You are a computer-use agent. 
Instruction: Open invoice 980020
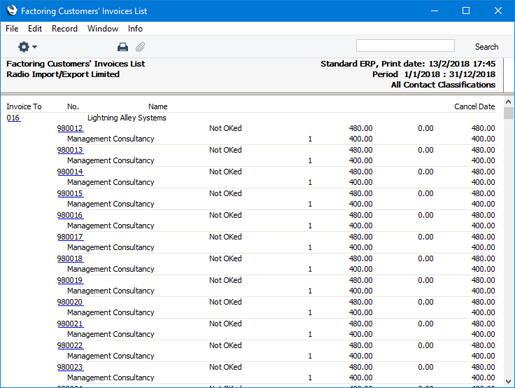pyautogui.click(x=70, y=302)
